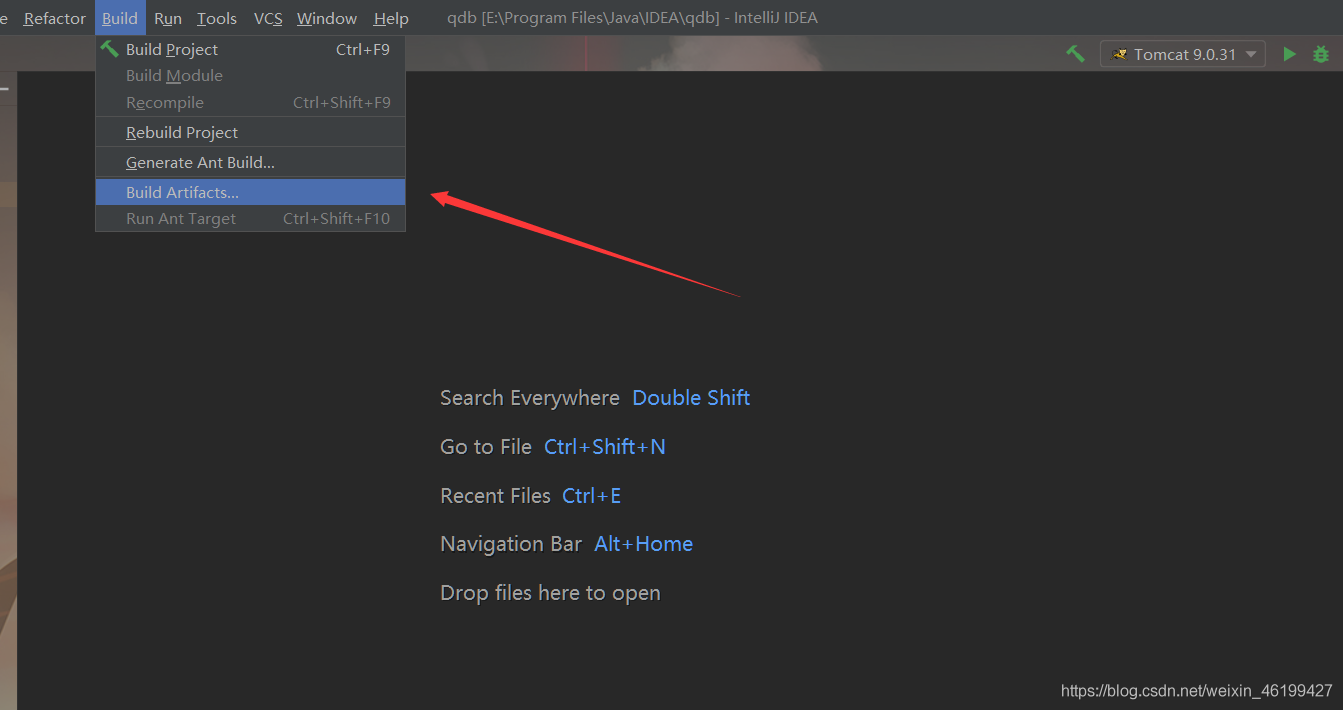Start debugging with the bug icon
This screenshot has width=1343, height=710.
pos(1321,54)
